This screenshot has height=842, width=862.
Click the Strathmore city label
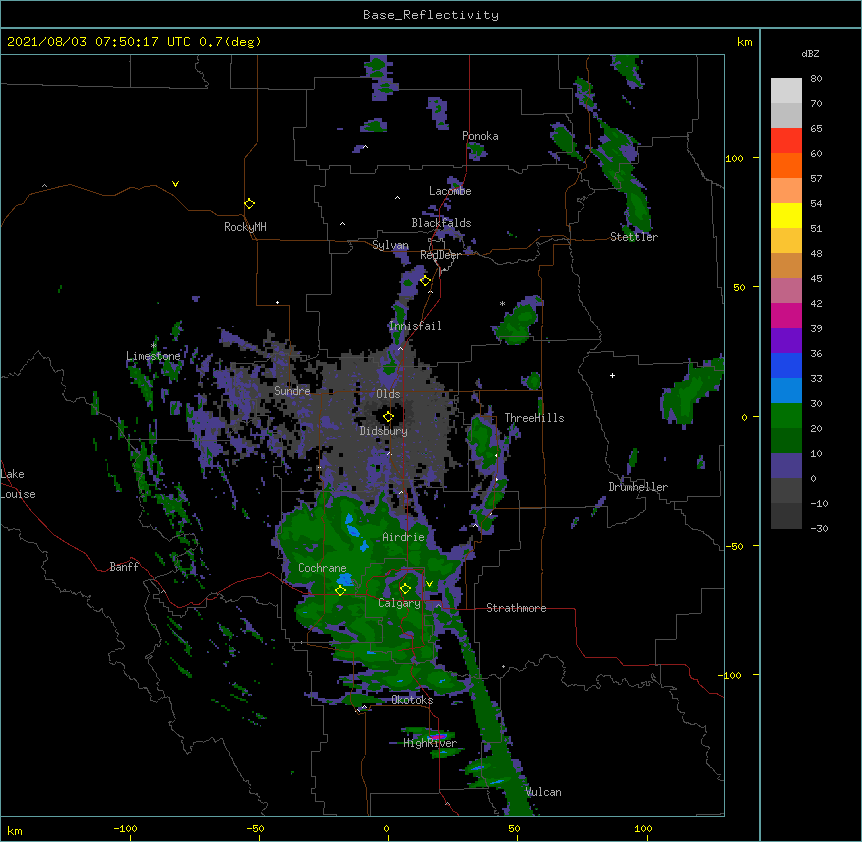pos(516,608)
